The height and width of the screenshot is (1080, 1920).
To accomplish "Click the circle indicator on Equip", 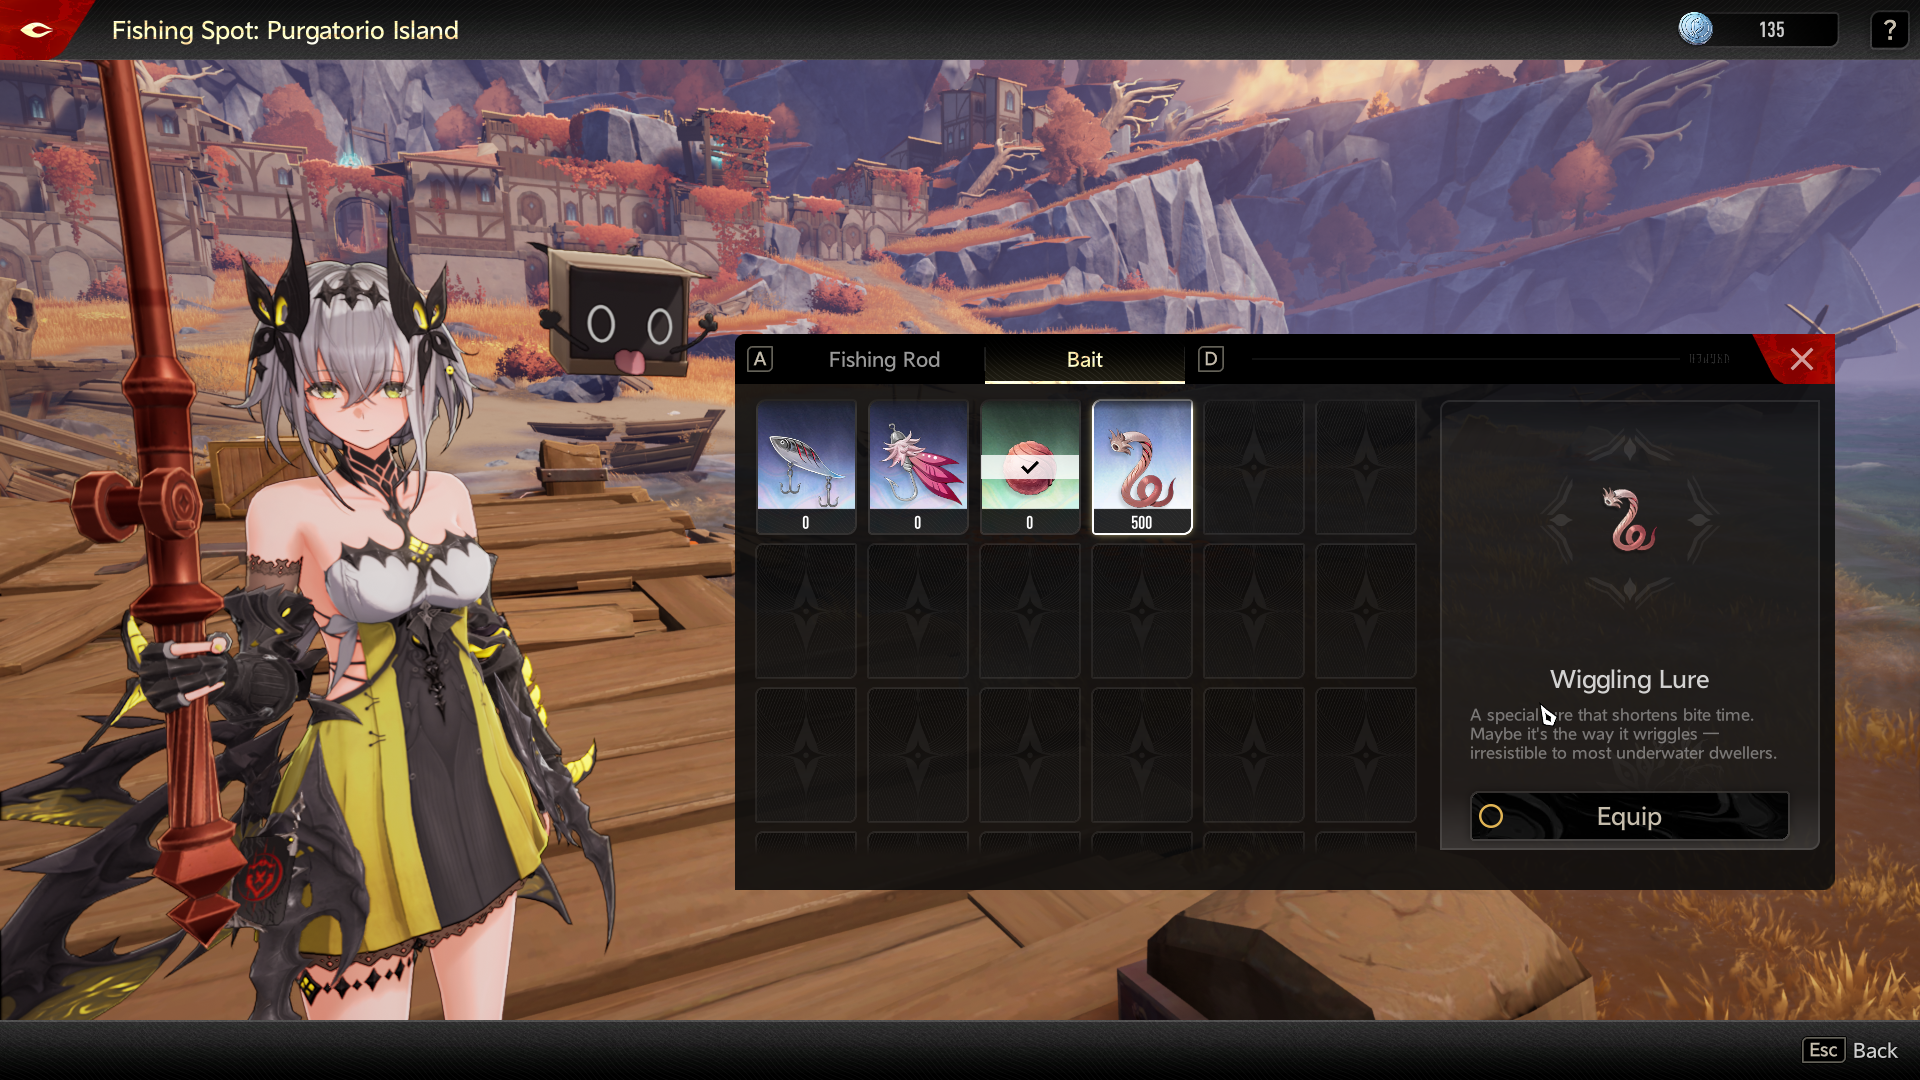I will pyautogui.click(x=1491, y=816).
